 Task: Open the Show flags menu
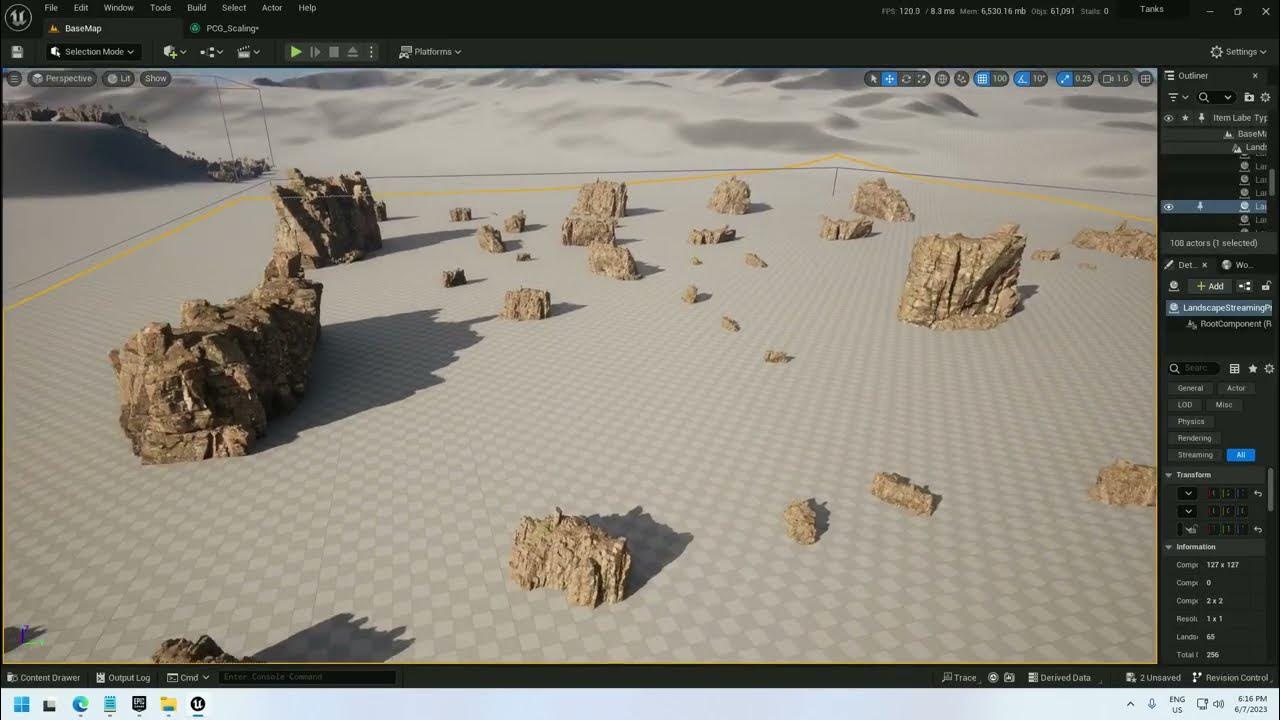[156, 78]
